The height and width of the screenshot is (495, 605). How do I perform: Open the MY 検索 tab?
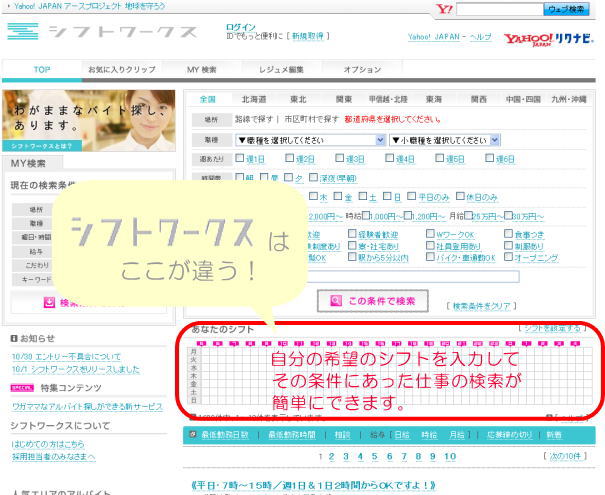pyautogui.click(x=202, y=70)
